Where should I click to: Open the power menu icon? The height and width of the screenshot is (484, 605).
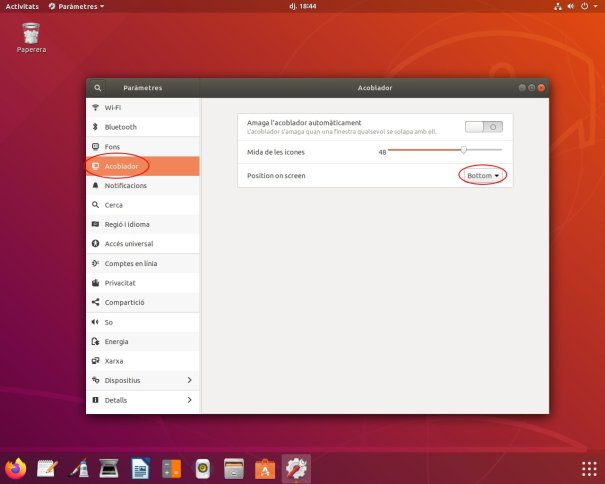pos(585,6)
